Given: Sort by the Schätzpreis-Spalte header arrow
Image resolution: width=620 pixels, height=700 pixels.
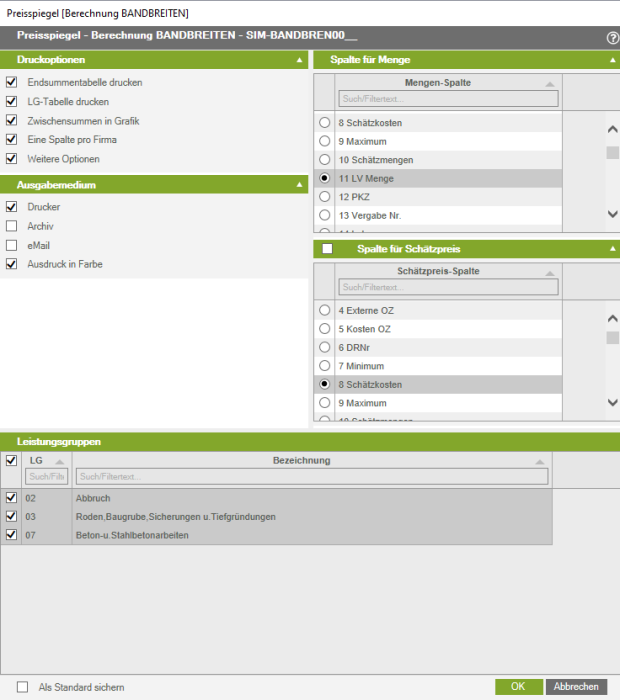Looking at the screenshot, I should [x=549, y=273].
